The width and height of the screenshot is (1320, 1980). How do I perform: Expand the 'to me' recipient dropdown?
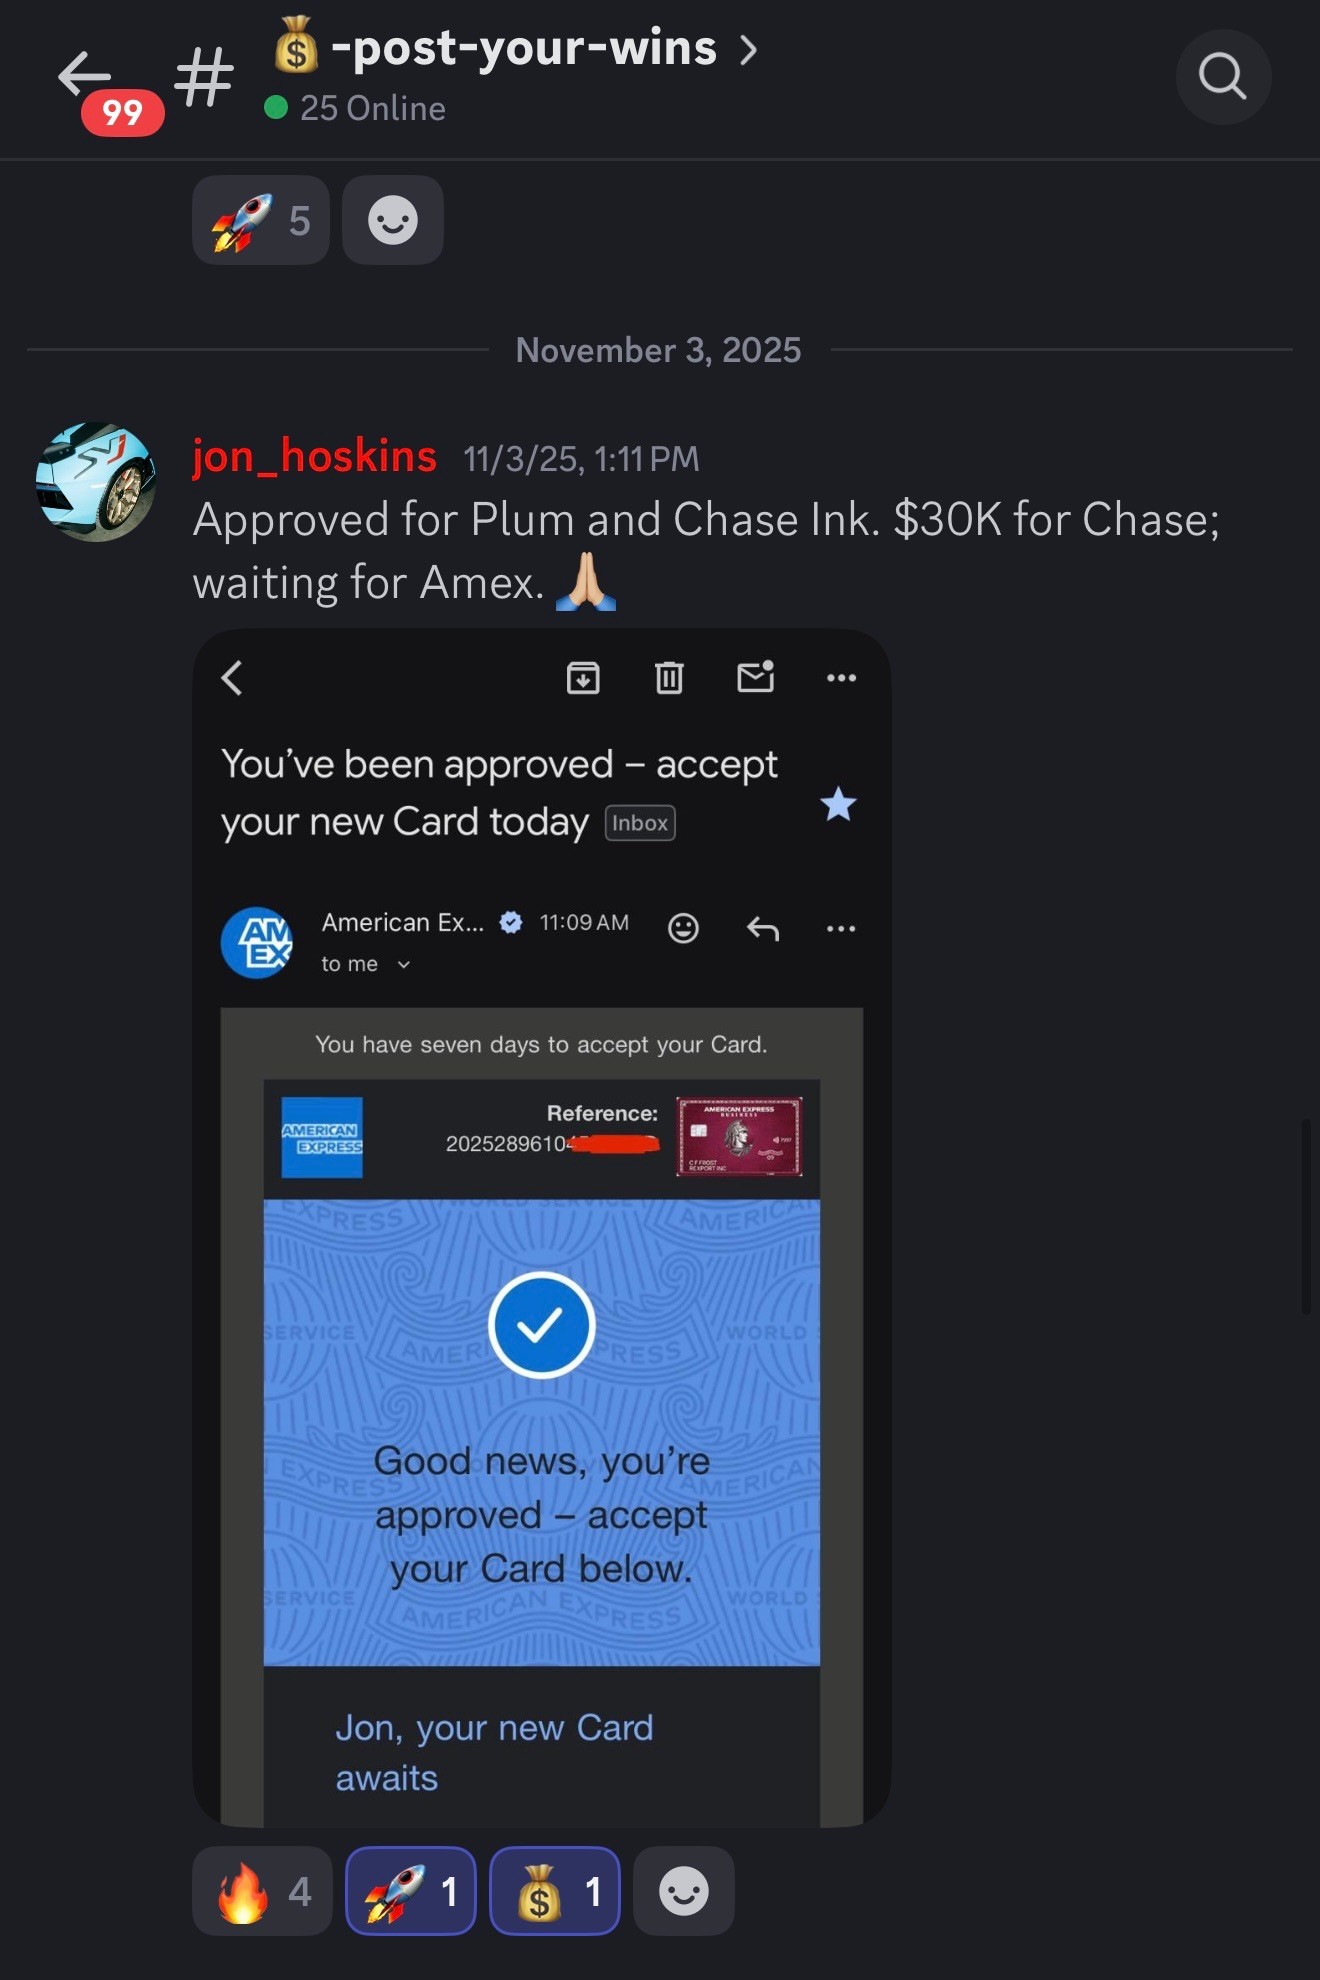pyautogui.click(x=404, y=964)
